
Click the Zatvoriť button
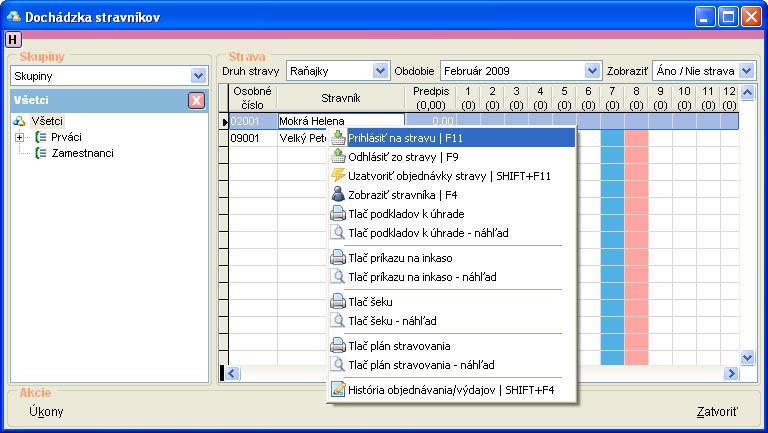[716, 411]
